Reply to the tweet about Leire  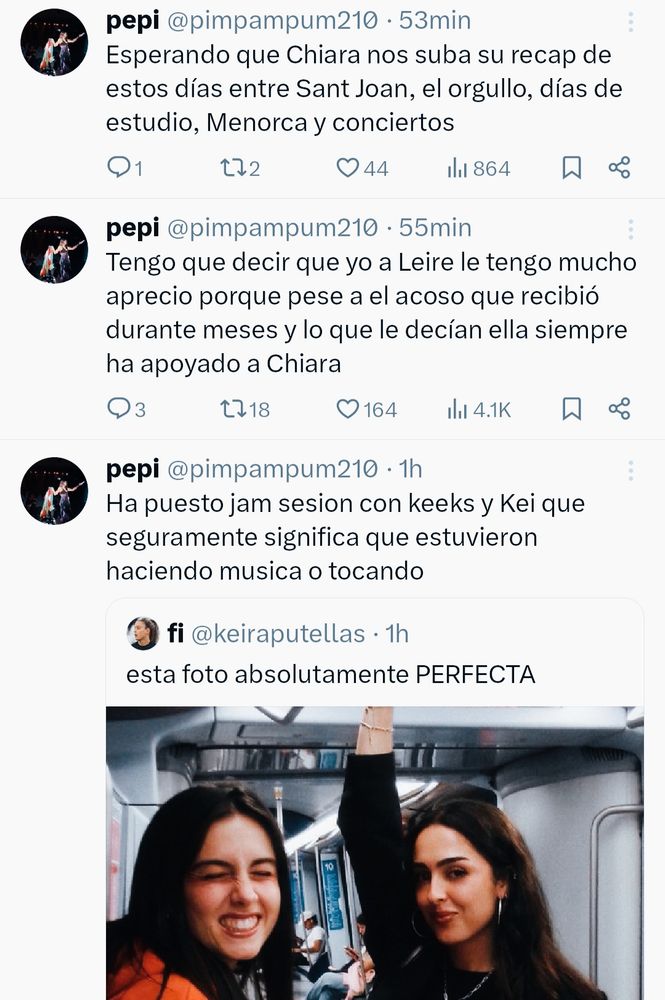119,409
